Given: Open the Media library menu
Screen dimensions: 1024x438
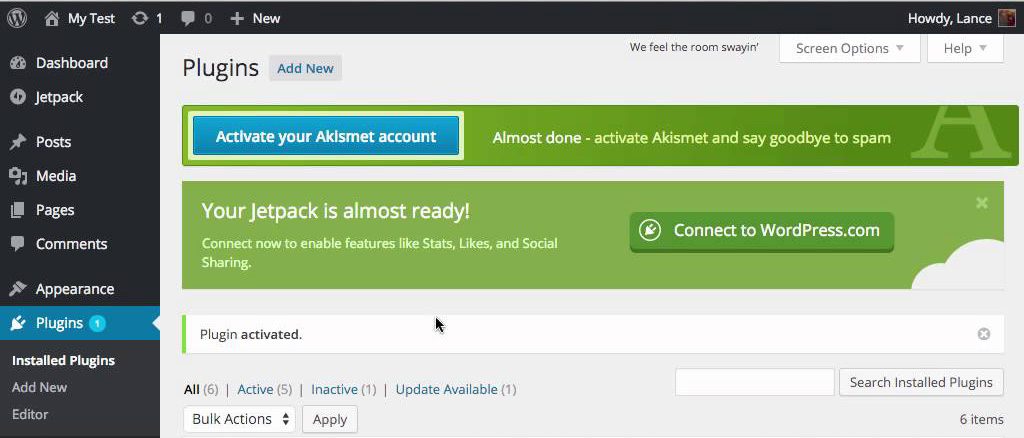Looking at the screenshot, I should 56,176.
